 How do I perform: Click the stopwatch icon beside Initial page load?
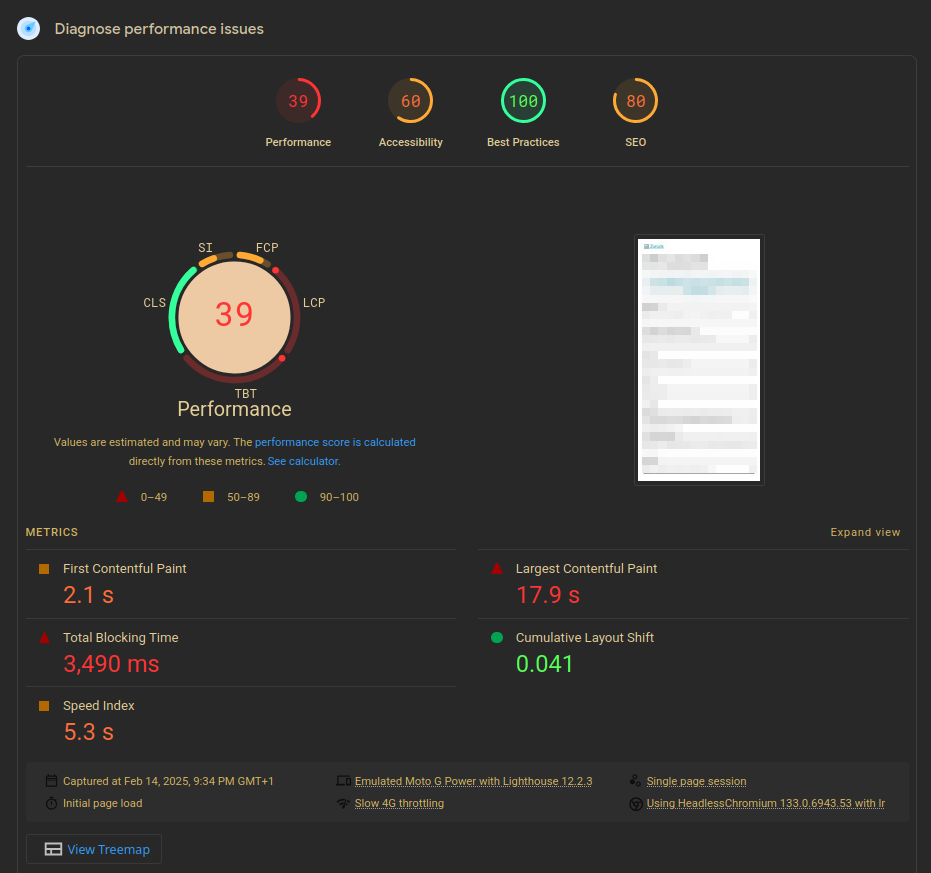52,804
